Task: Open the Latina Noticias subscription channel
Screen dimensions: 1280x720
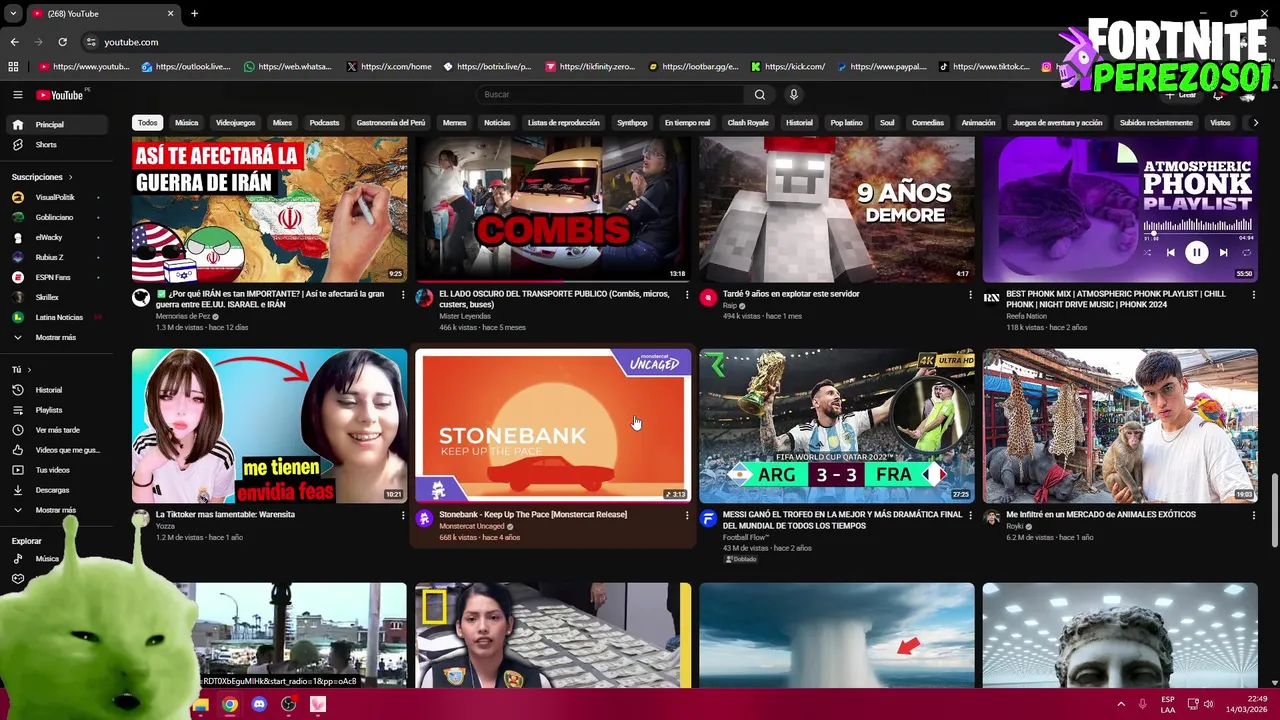Action: (x=59, y=317)
